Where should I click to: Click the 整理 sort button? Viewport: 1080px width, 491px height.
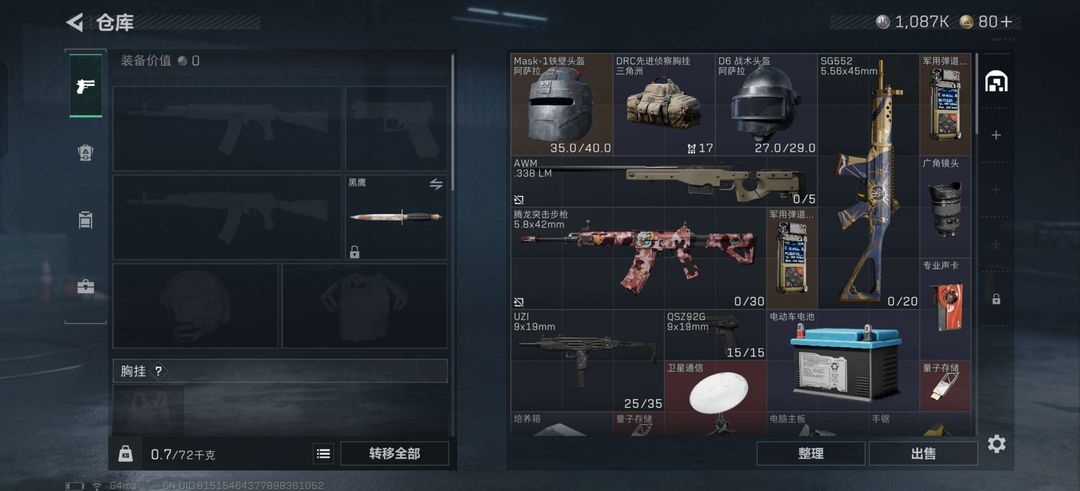coord(811,454)
